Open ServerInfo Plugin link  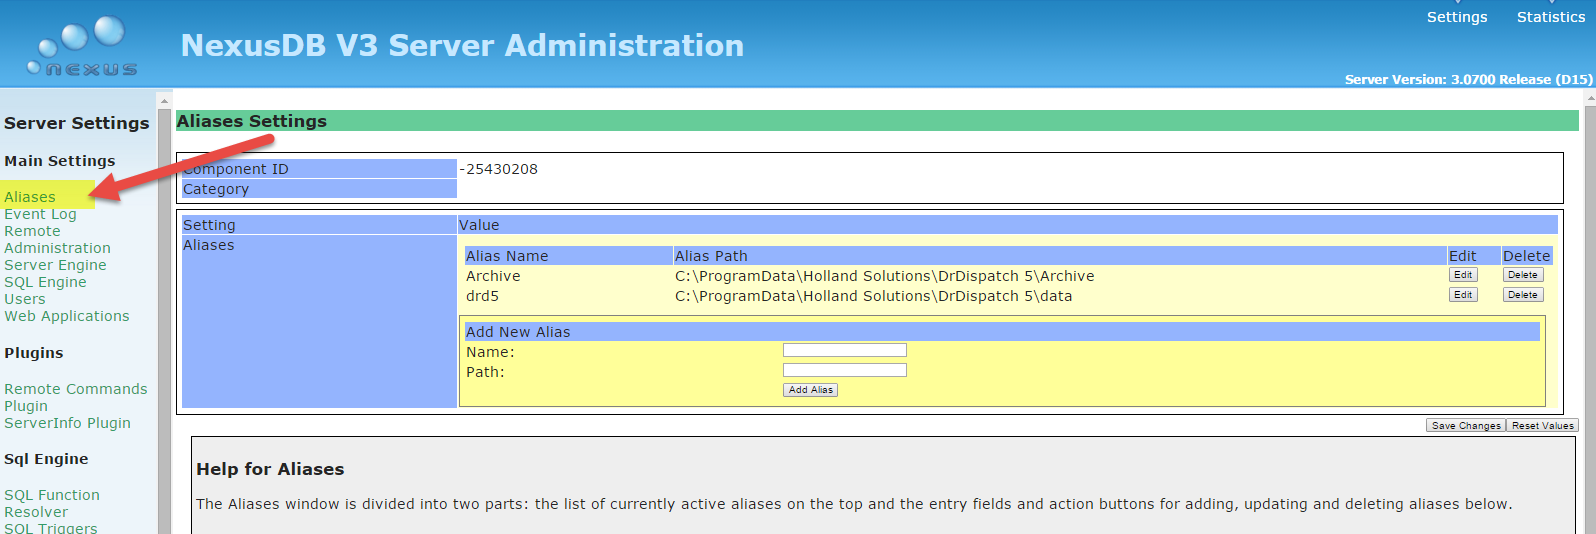tap(67, 423)
